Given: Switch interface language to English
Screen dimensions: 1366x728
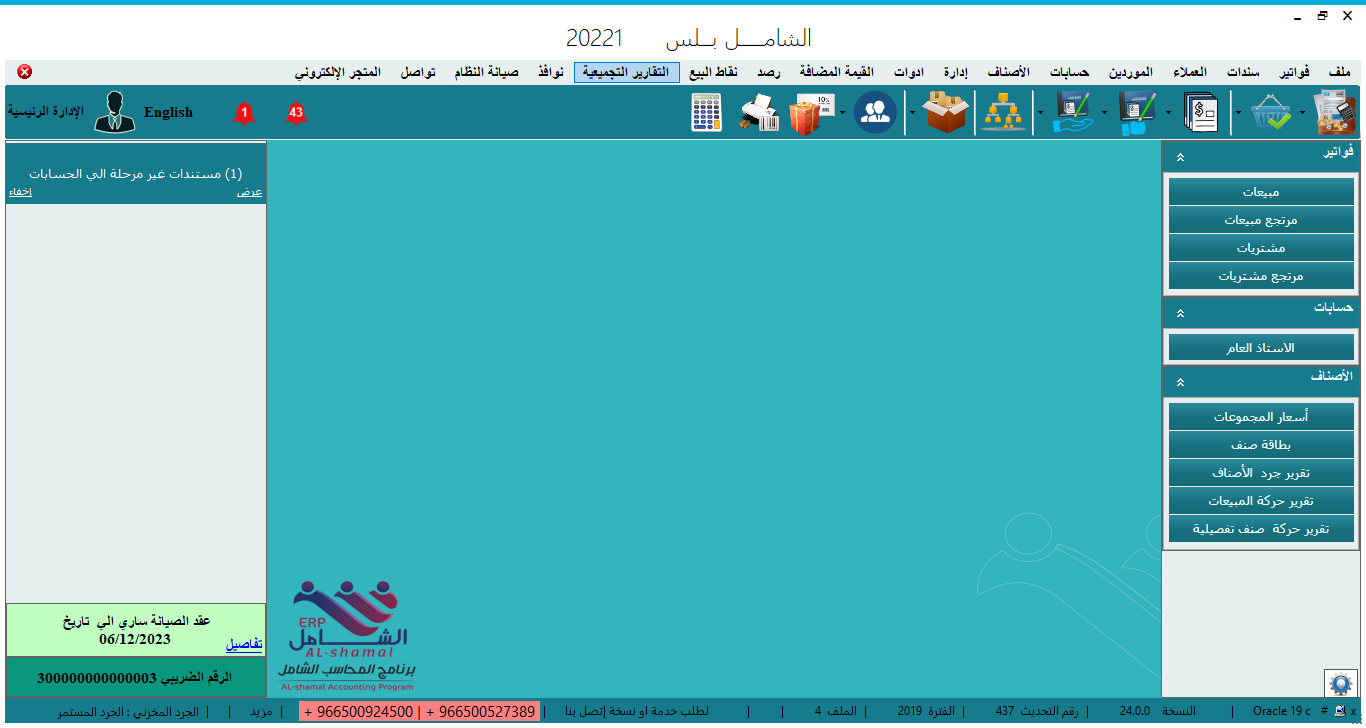Looking at the screenshot, I should [x=168, y=113].
